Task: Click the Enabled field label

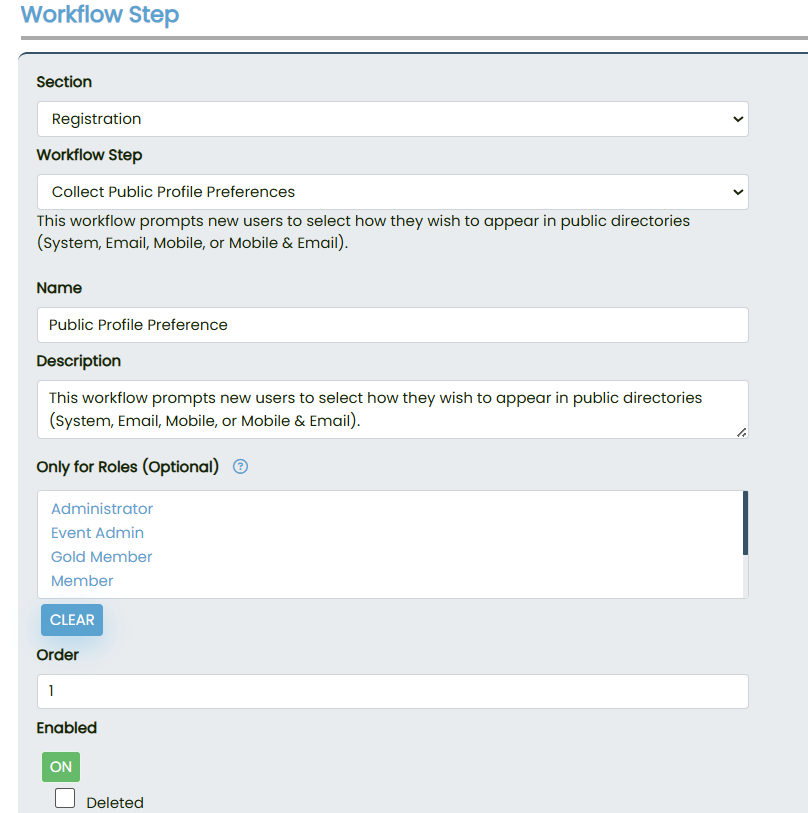Action: click(x=66, y=728)
